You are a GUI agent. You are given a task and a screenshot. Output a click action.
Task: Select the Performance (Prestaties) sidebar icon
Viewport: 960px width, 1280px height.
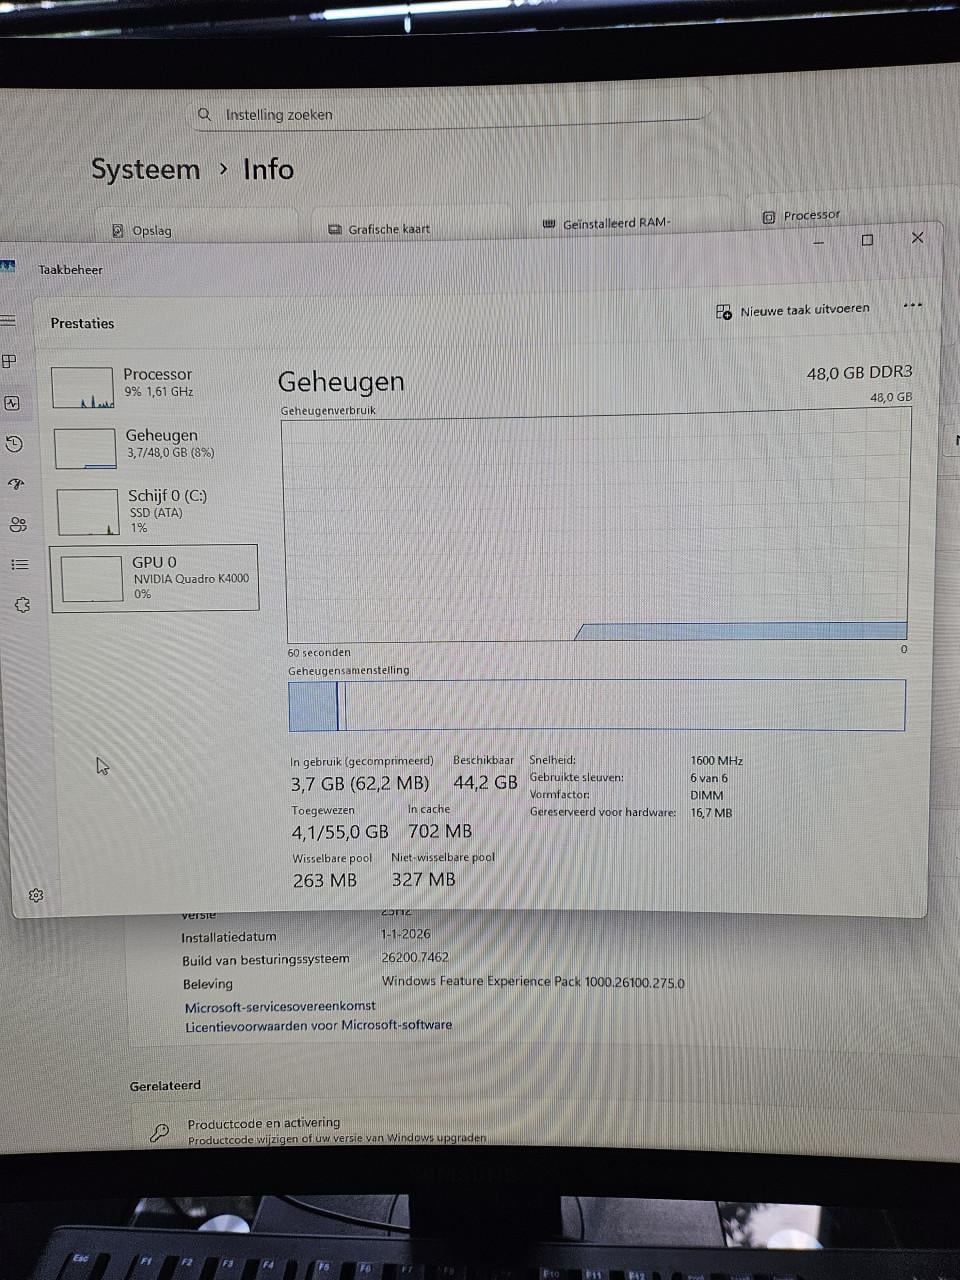coord(12,403)
